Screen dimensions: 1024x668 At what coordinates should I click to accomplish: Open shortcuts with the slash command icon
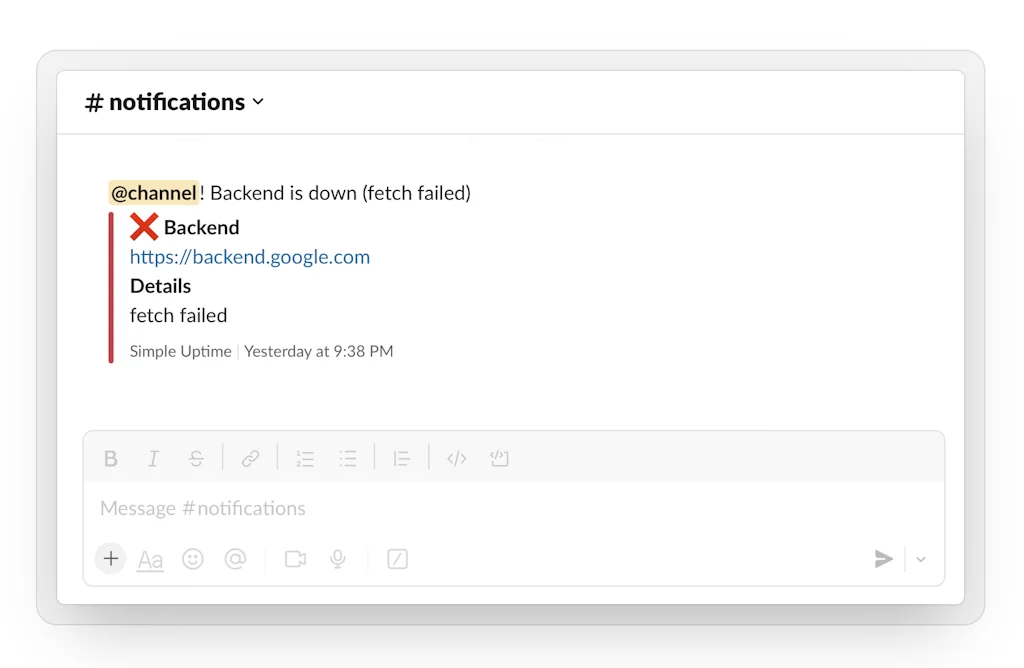click(397, 559)
